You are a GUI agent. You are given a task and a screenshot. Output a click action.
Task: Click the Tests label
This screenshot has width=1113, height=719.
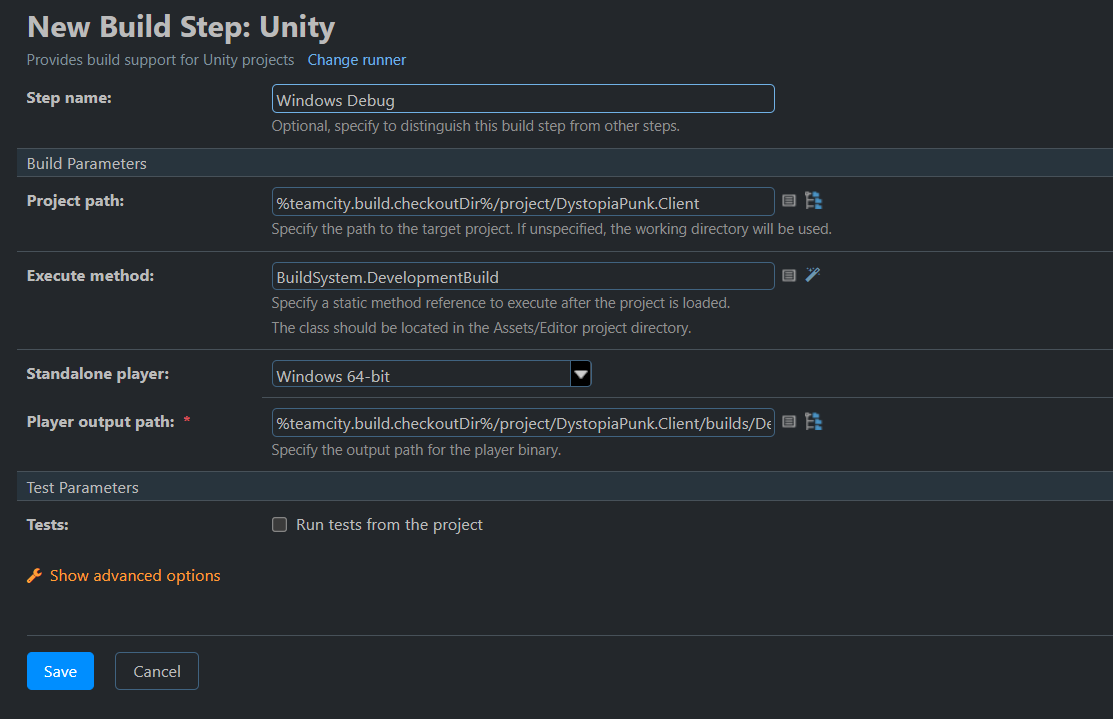click(48, 525)
